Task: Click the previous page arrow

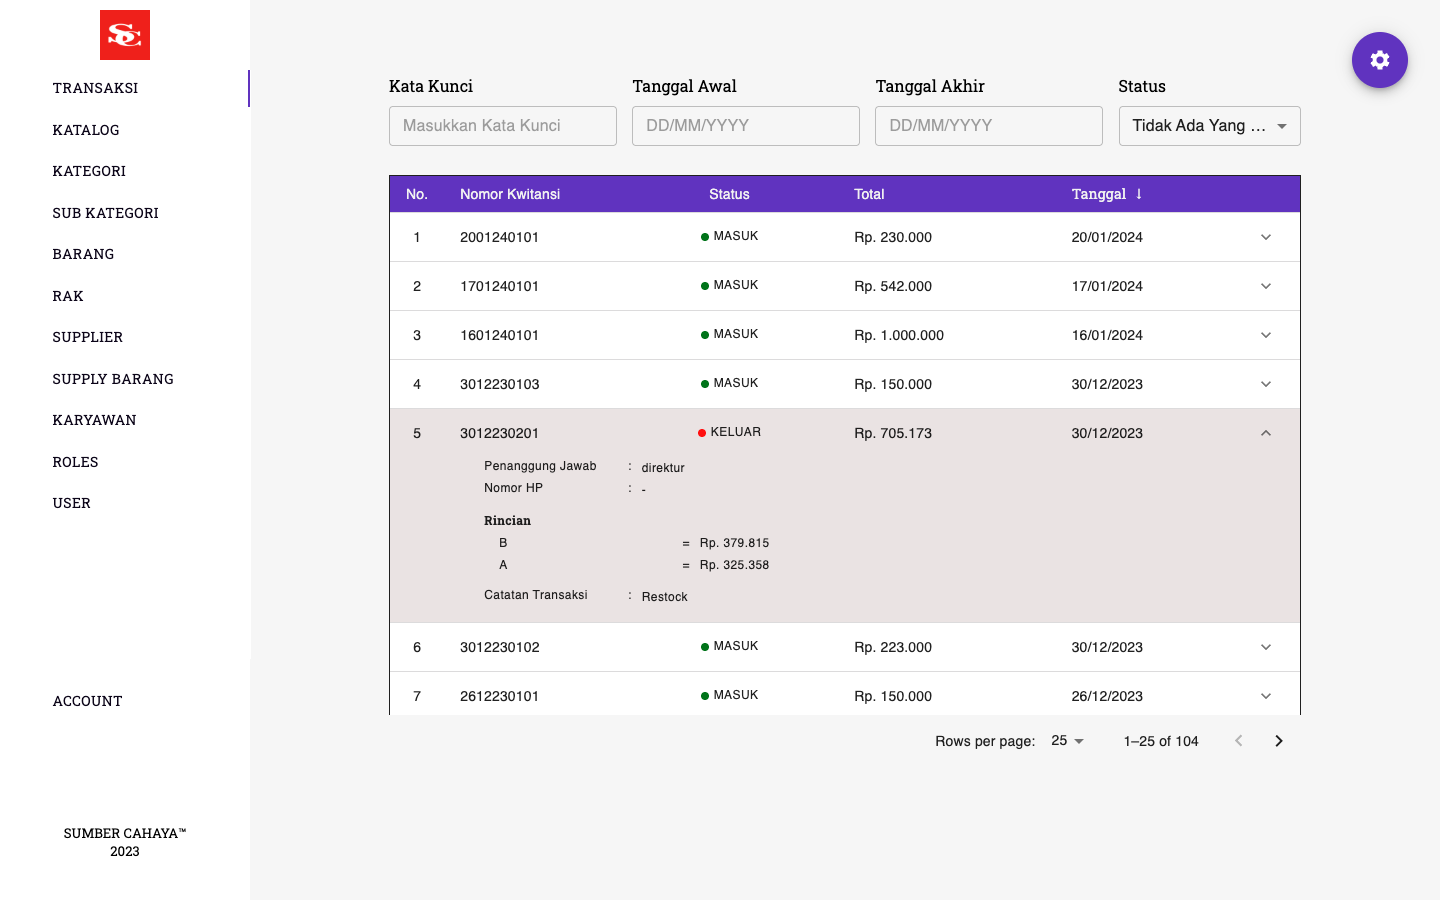Action: 1238,741
